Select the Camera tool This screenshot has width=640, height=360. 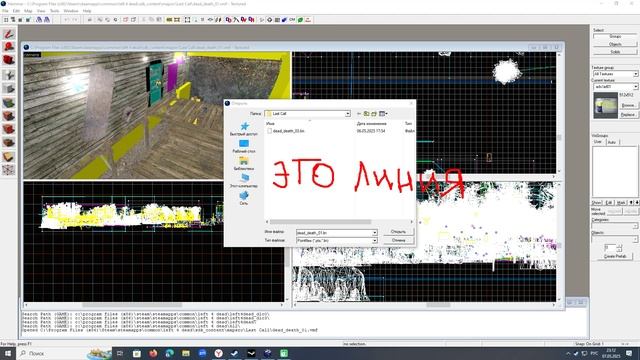click(x=9, y=61)
